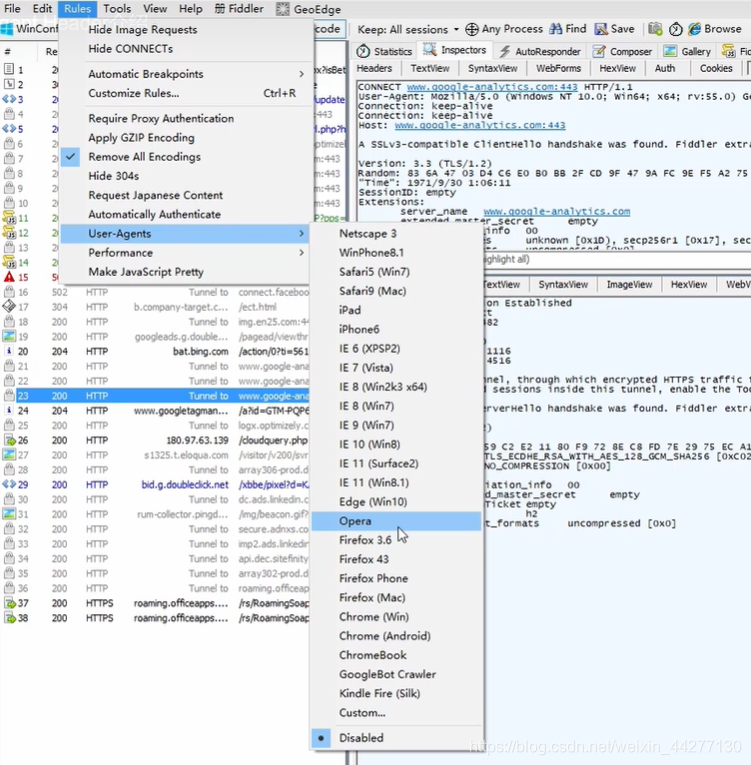Open the Composer pencil icon tab
751x765 pixels.
click(x=599, y=51)
